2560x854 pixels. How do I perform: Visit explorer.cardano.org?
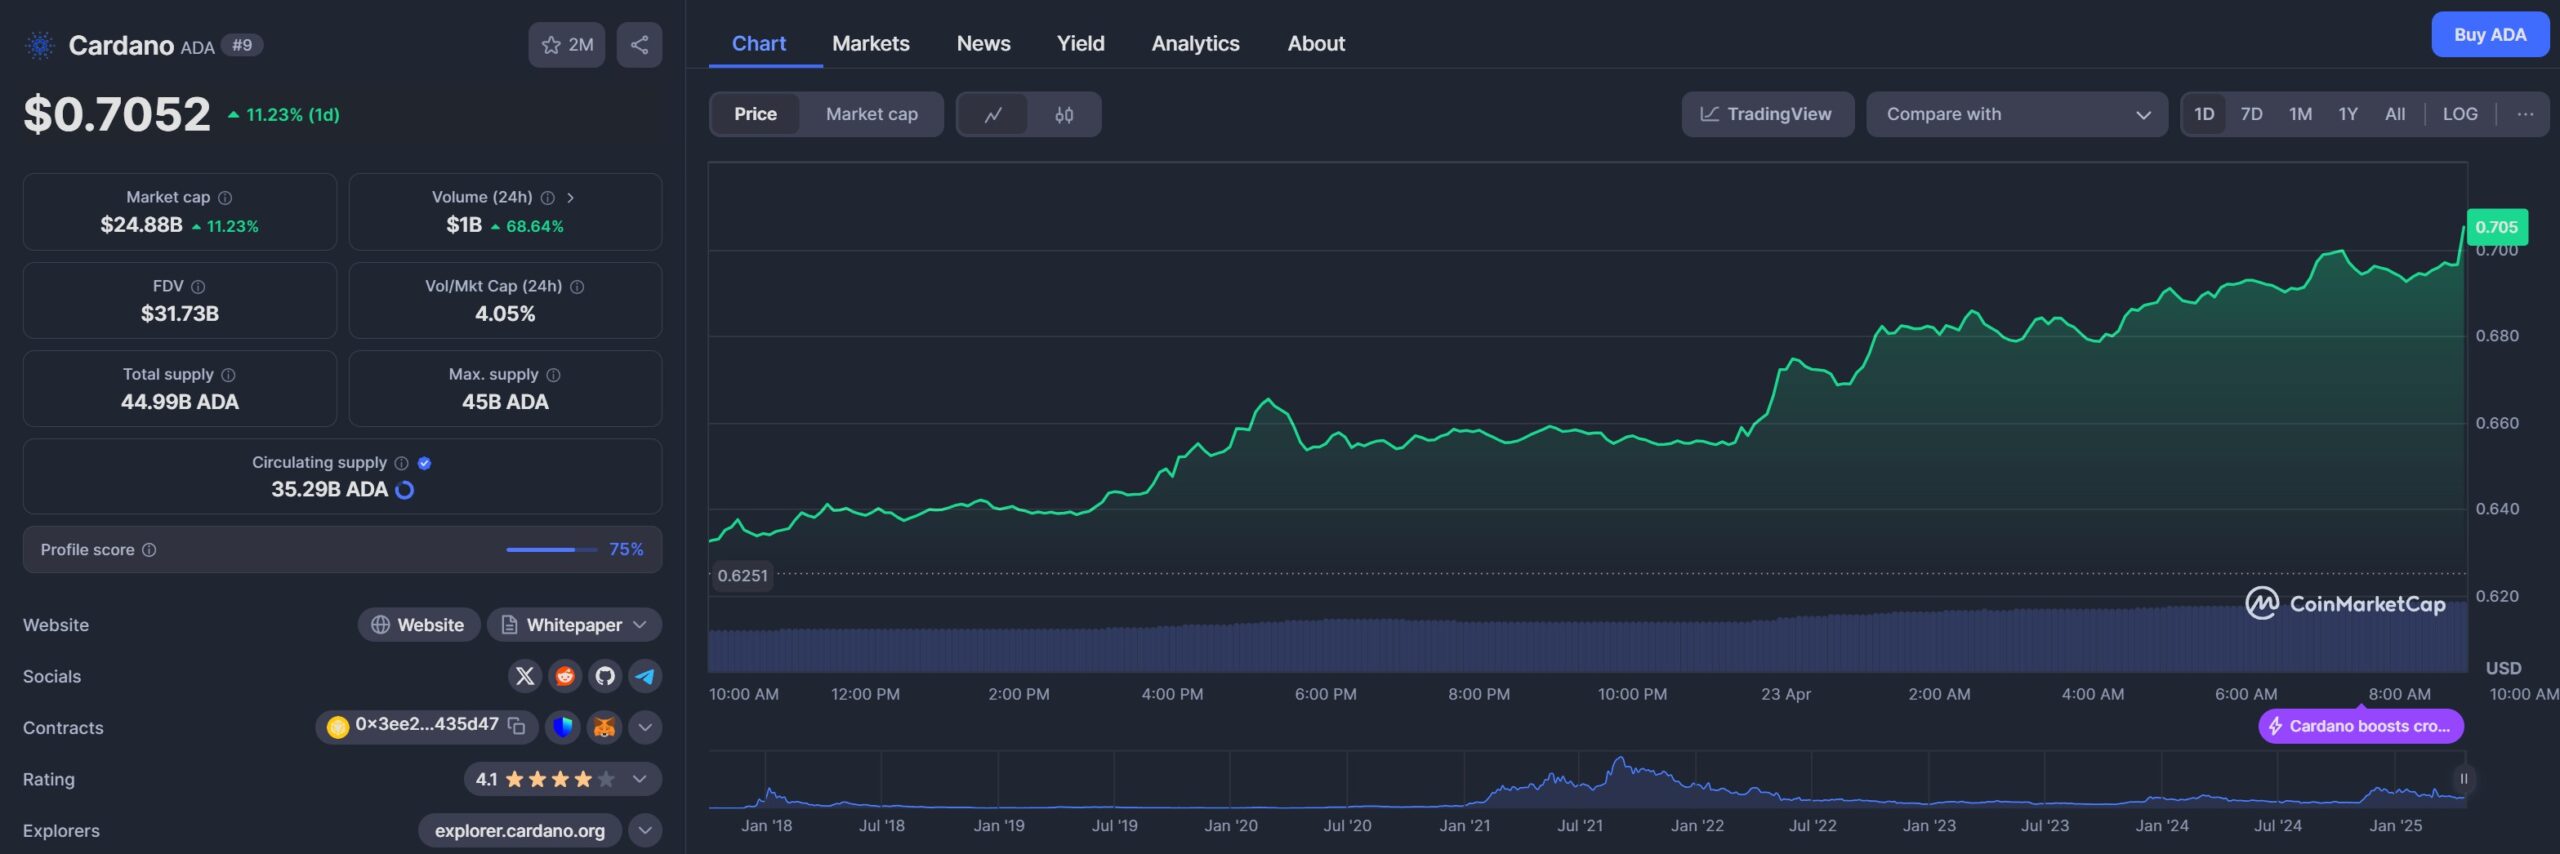(520, 831)
